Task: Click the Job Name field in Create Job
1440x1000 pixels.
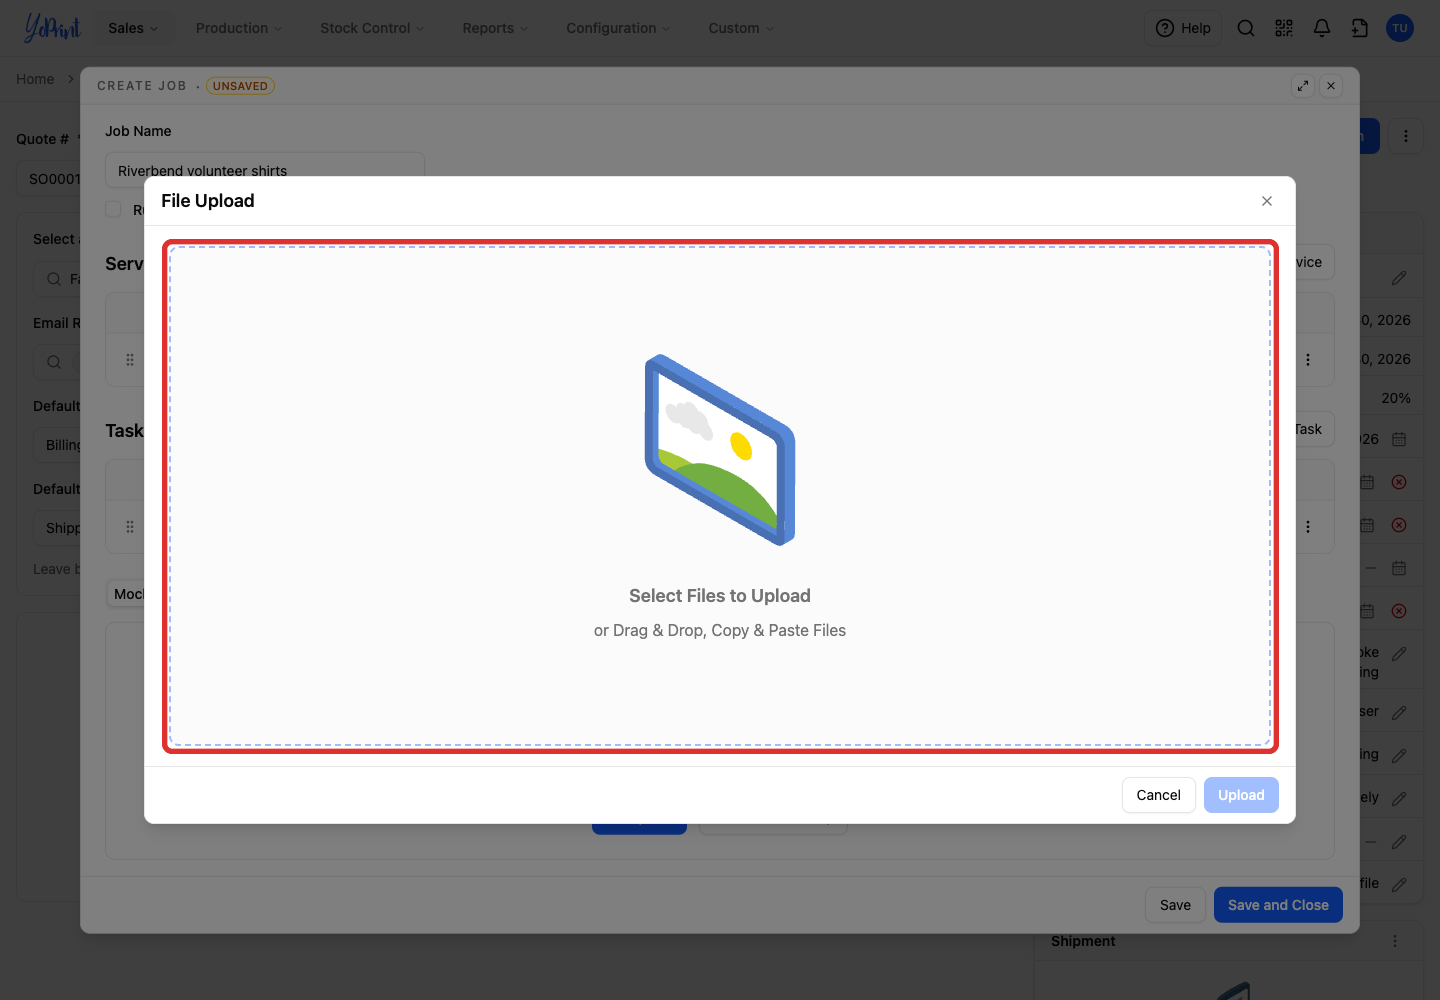Action: pos(265,168)
